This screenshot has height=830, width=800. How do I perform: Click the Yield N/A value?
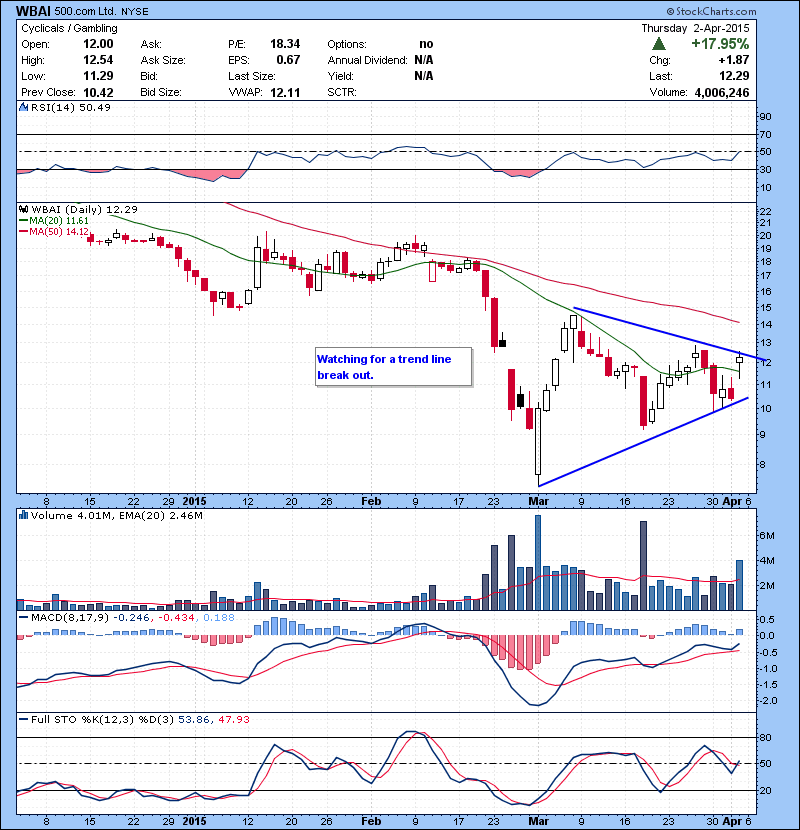424,76
